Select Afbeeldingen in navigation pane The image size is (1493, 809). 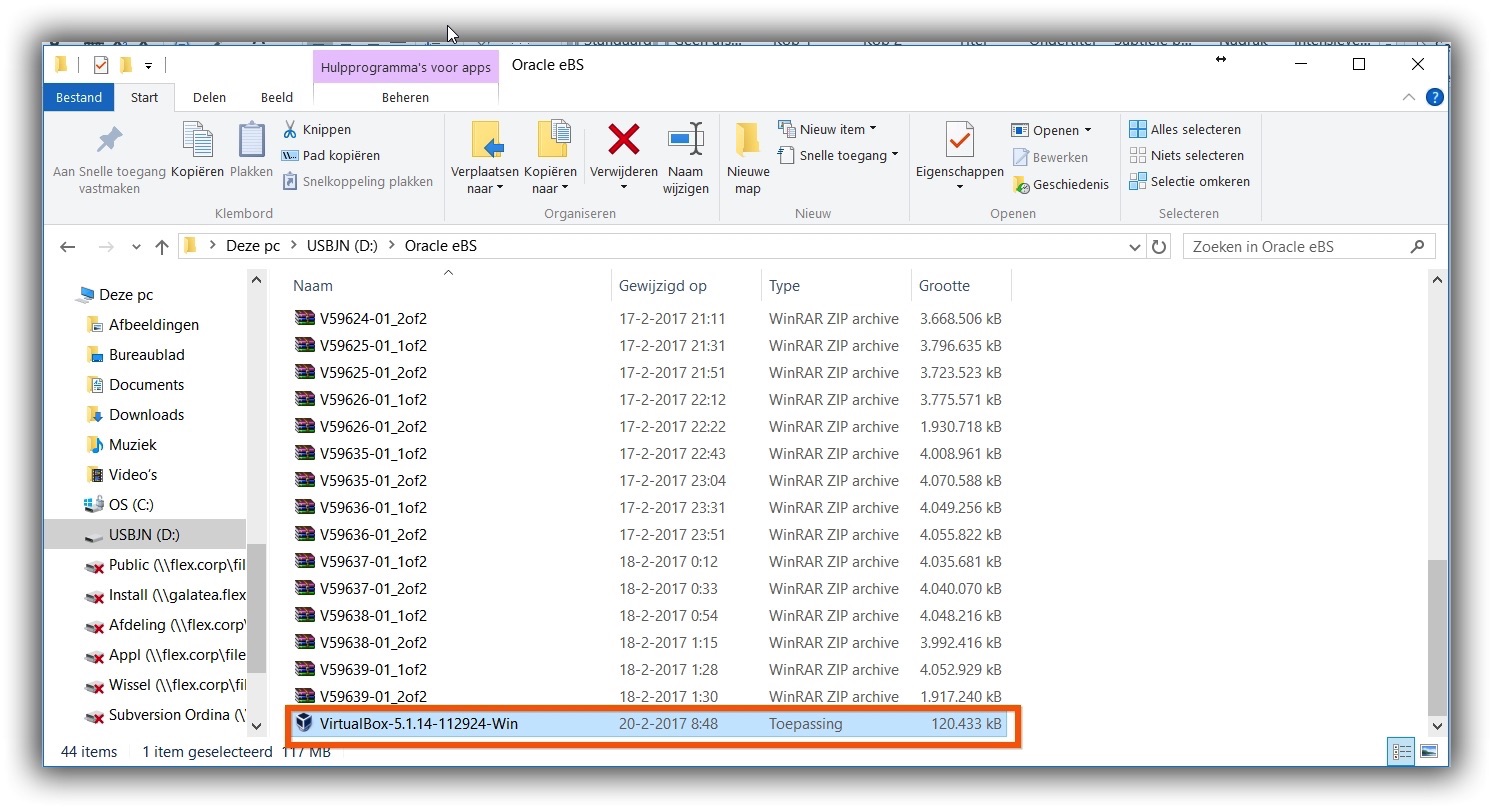pos(142,325)
